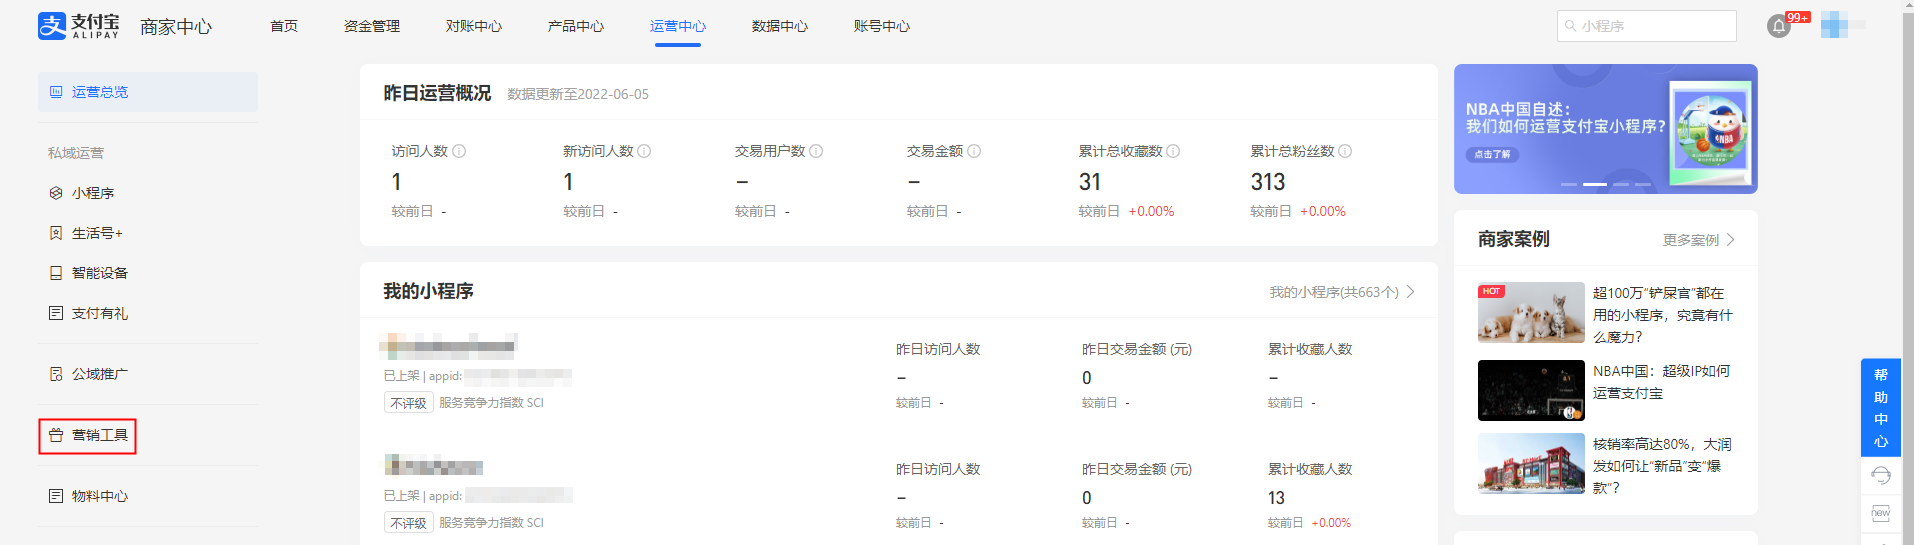Screen dimensions: 1914x545
Task: Click info icon next to 累计总收藏数
Action: coord(1173,151)
